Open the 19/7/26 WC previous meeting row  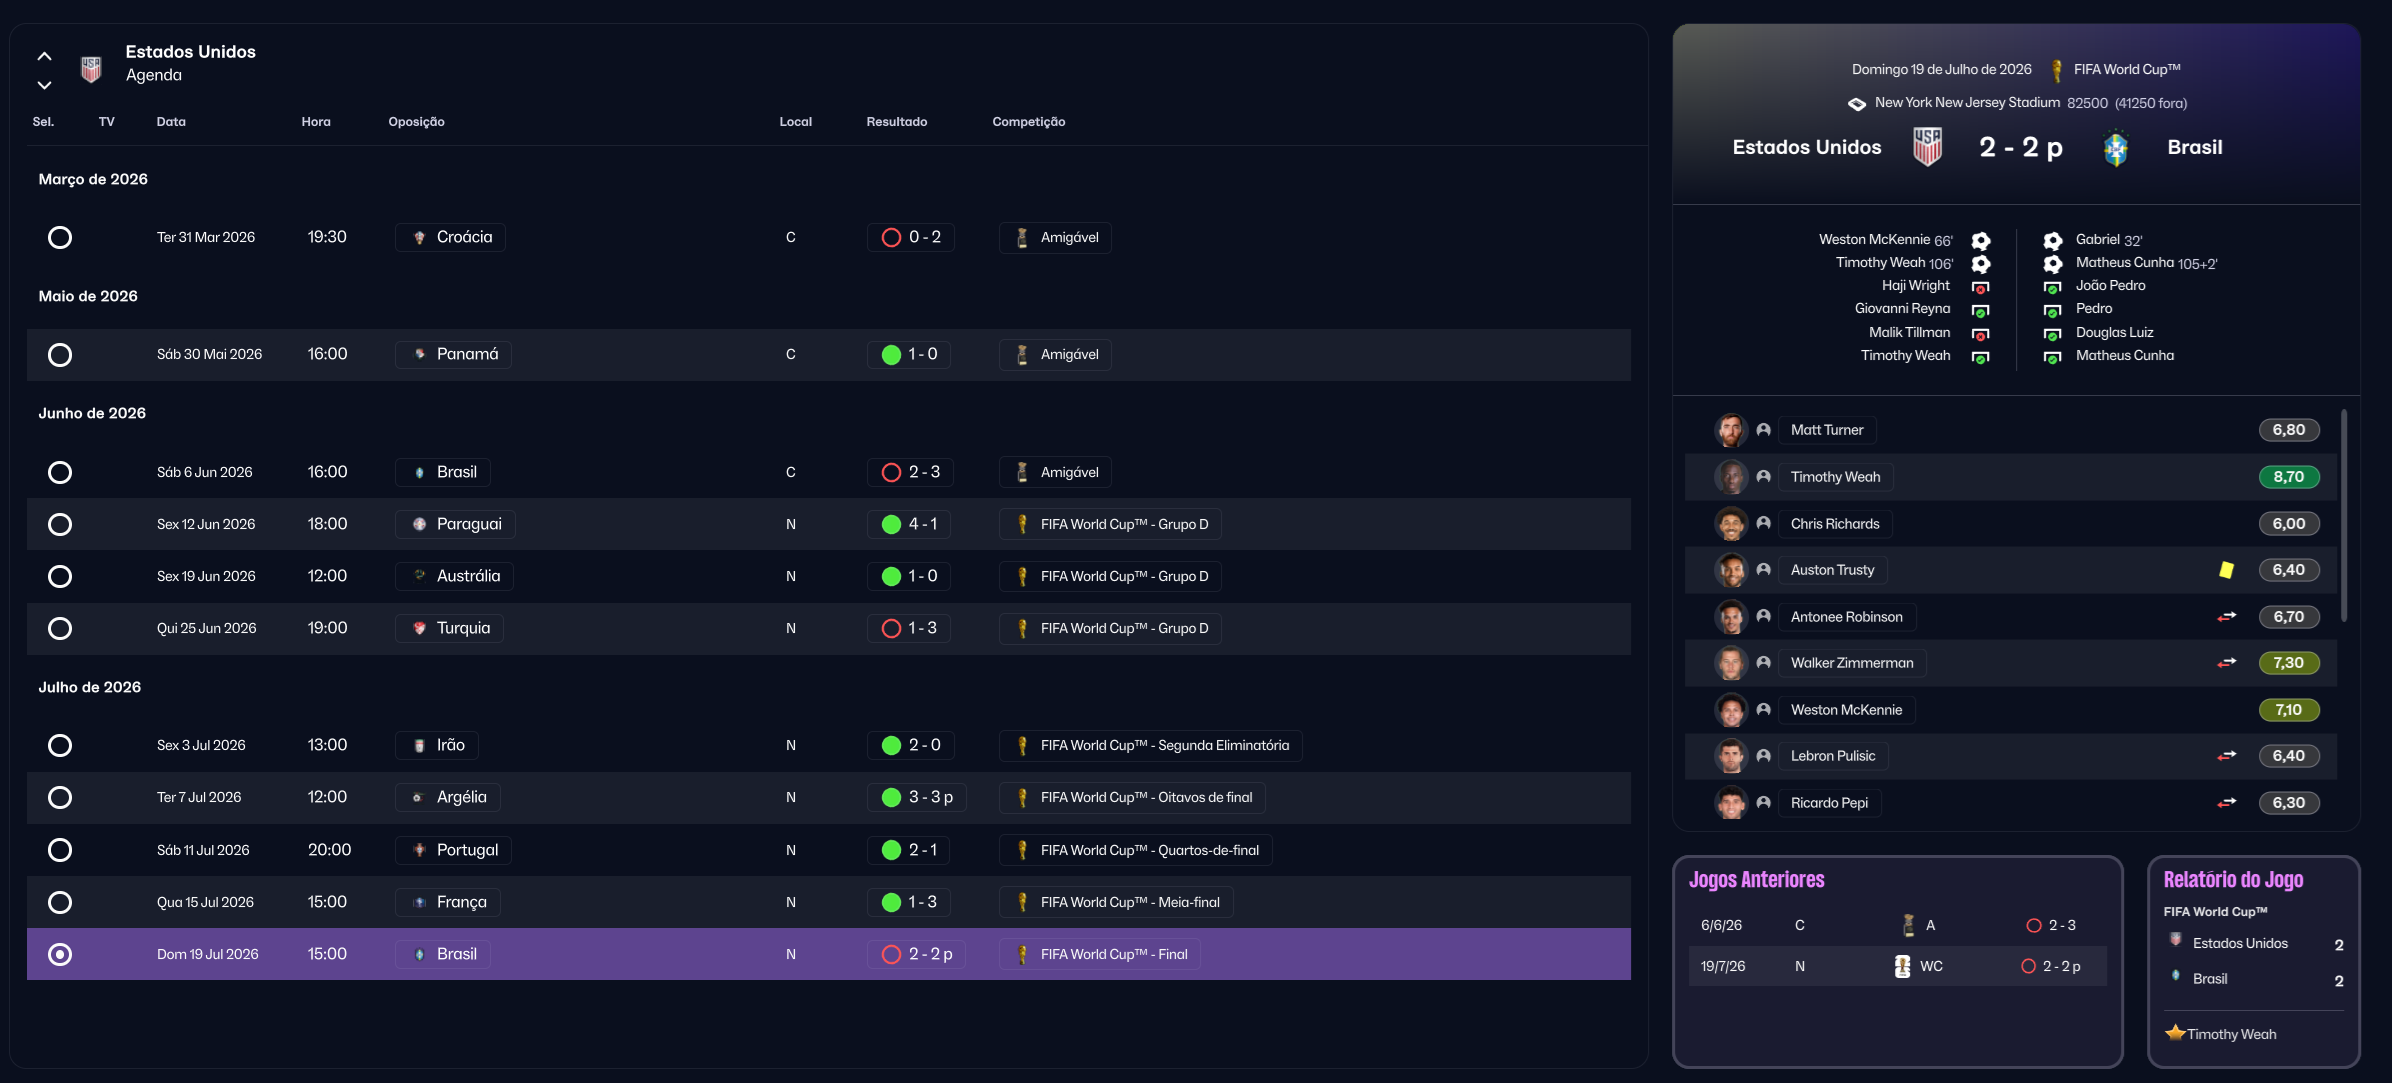pos(1897,967)
